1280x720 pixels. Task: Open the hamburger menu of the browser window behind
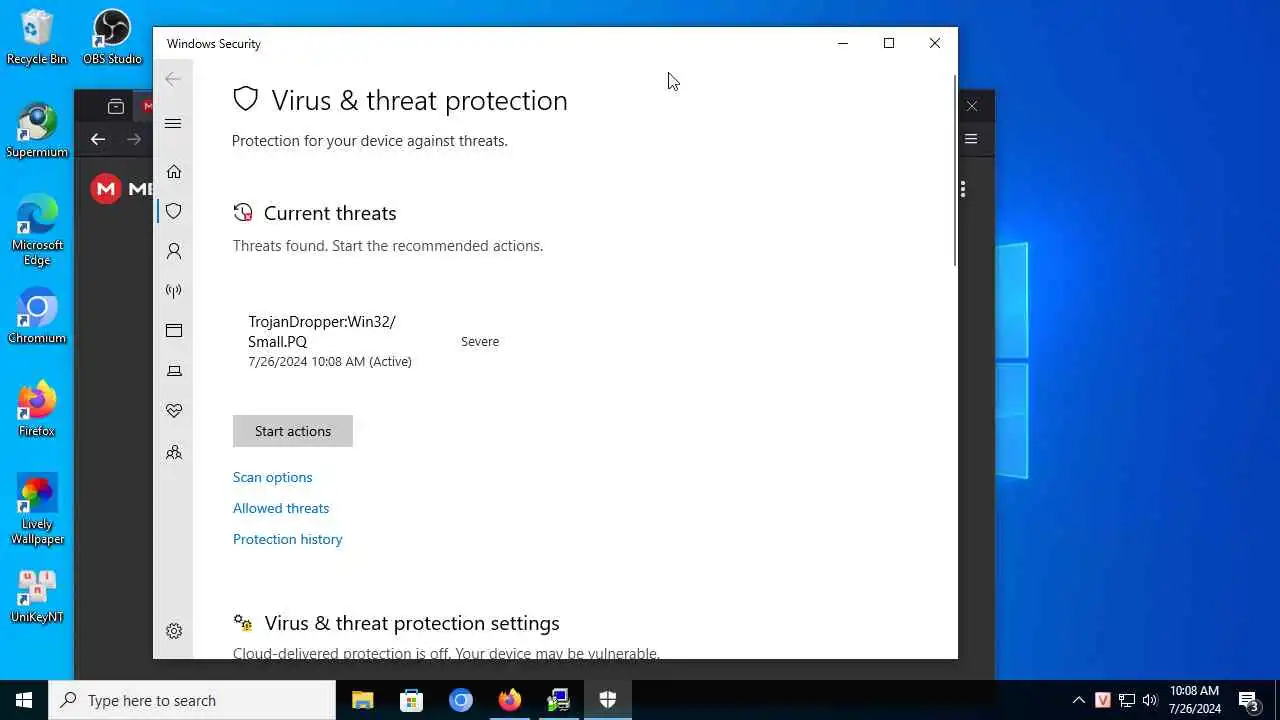(971, 139)
